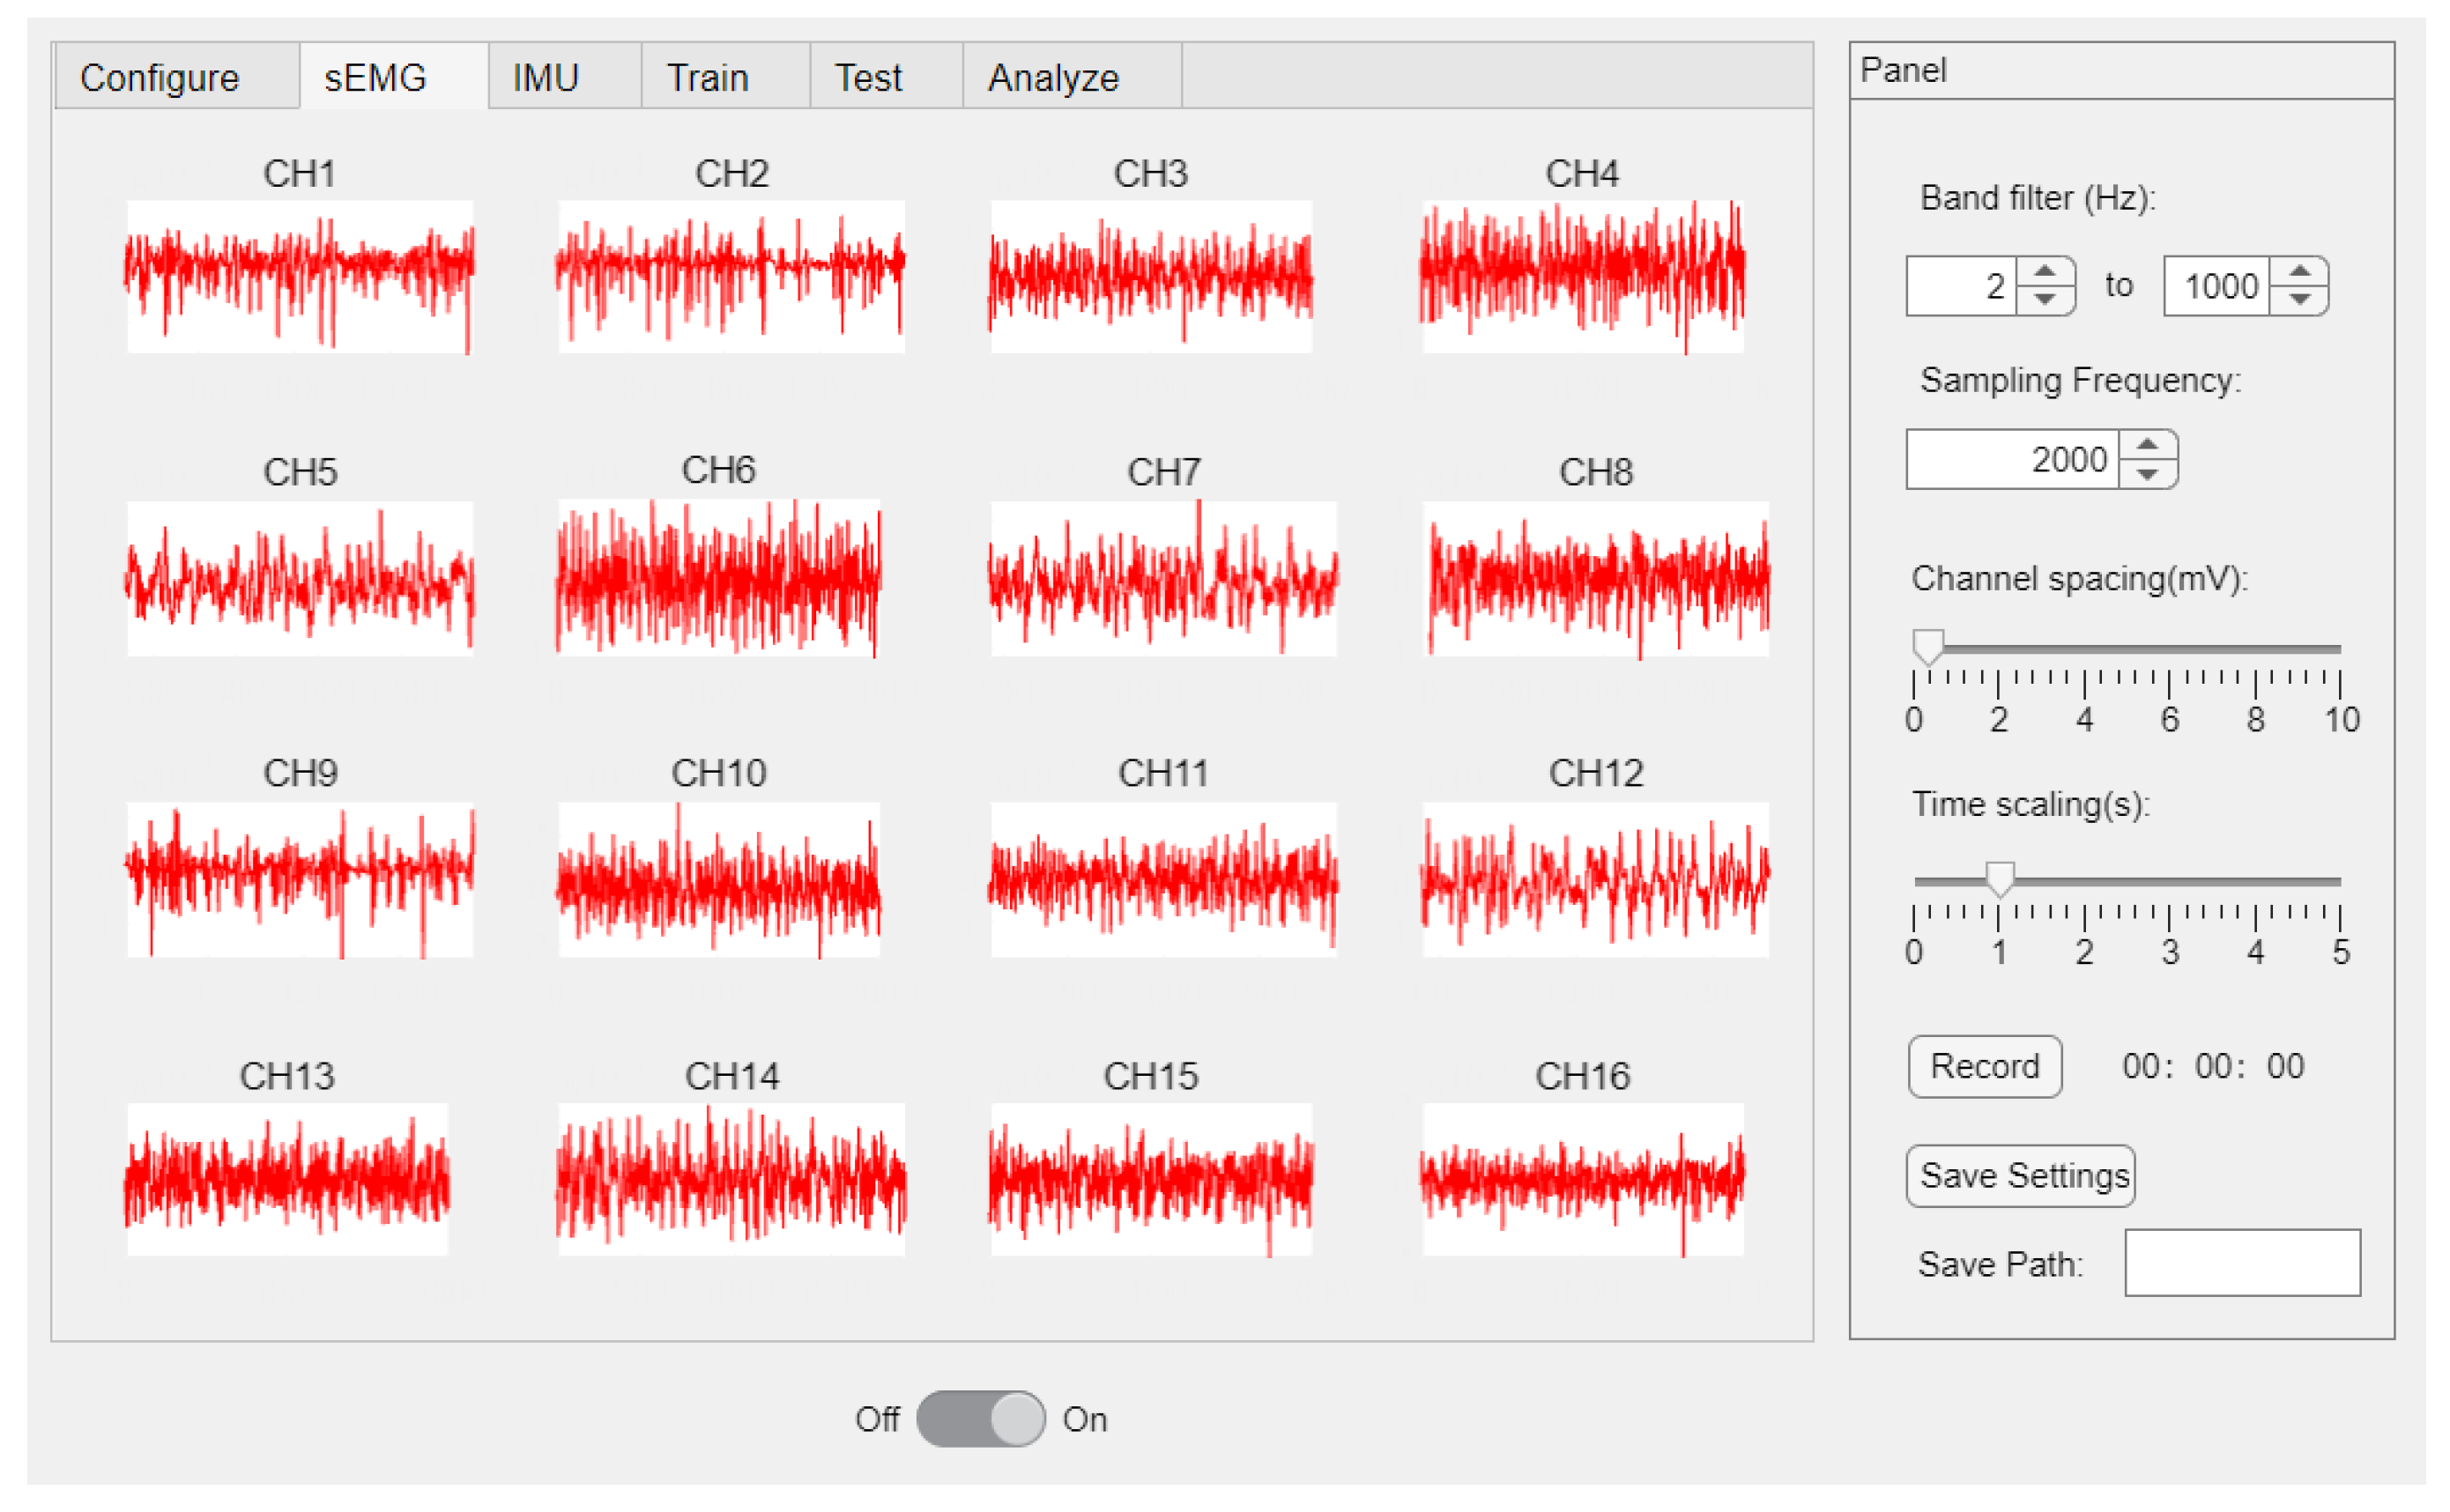Focus the Save Path input field
The height and width of the screenshot is (1512, 2450).
click(2242, 1262)
